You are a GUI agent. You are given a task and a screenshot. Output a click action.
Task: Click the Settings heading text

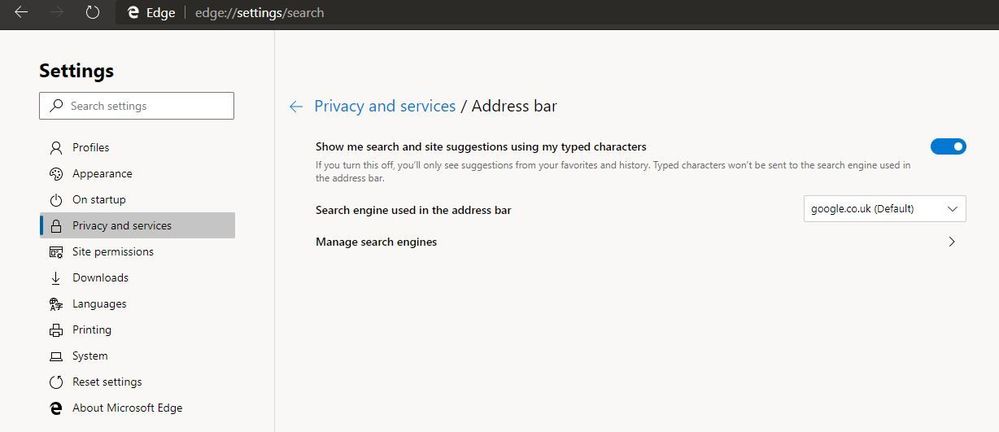point(76,71)
